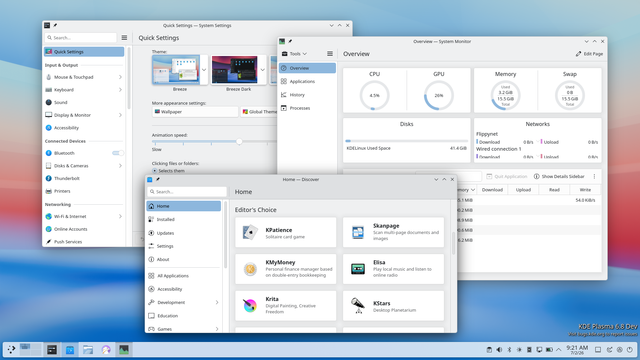Click the power button in the taskbar
This screenshot has height=360, width=640.
pyautogui.click(x=630, y=349)
